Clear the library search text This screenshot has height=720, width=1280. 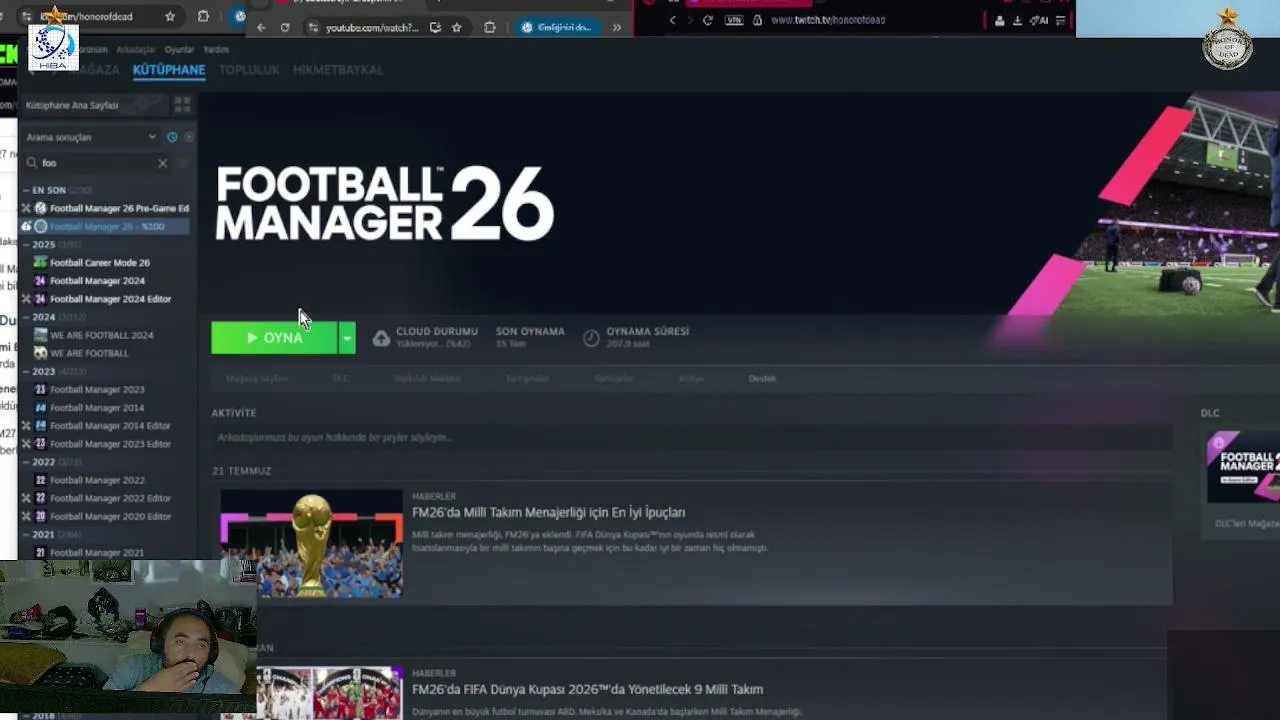(163, 163)
